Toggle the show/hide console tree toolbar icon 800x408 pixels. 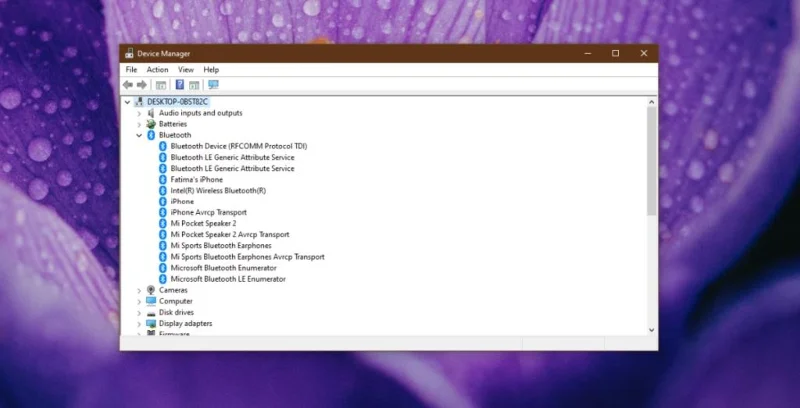click(161, 85)
